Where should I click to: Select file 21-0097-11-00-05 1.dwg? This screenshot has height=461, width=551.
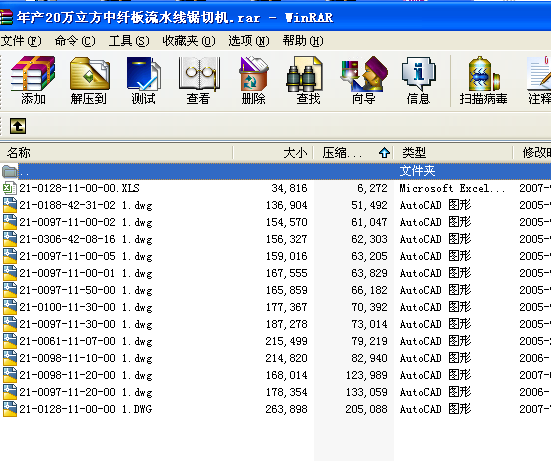coord(276,256)
